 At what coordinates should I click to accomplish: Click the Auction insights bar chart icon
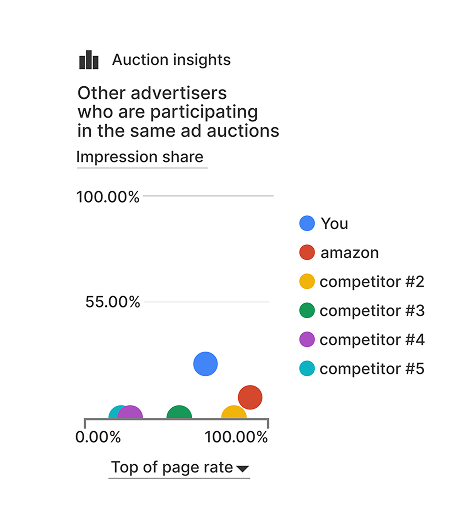[x=89, y=60]
